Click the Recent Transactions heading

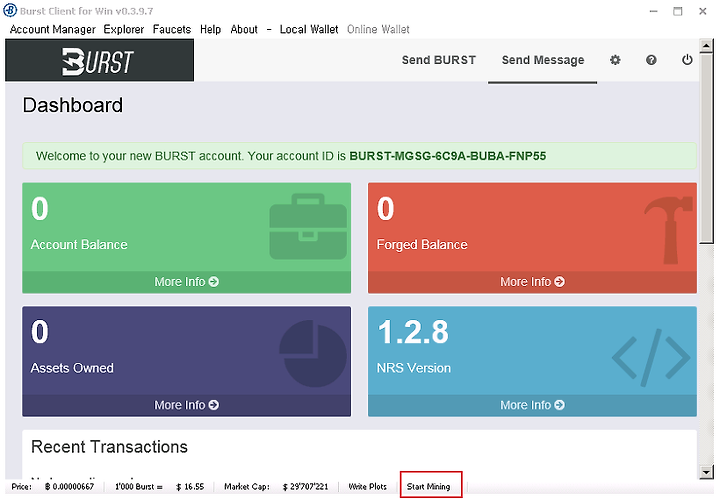pos(109,447)
